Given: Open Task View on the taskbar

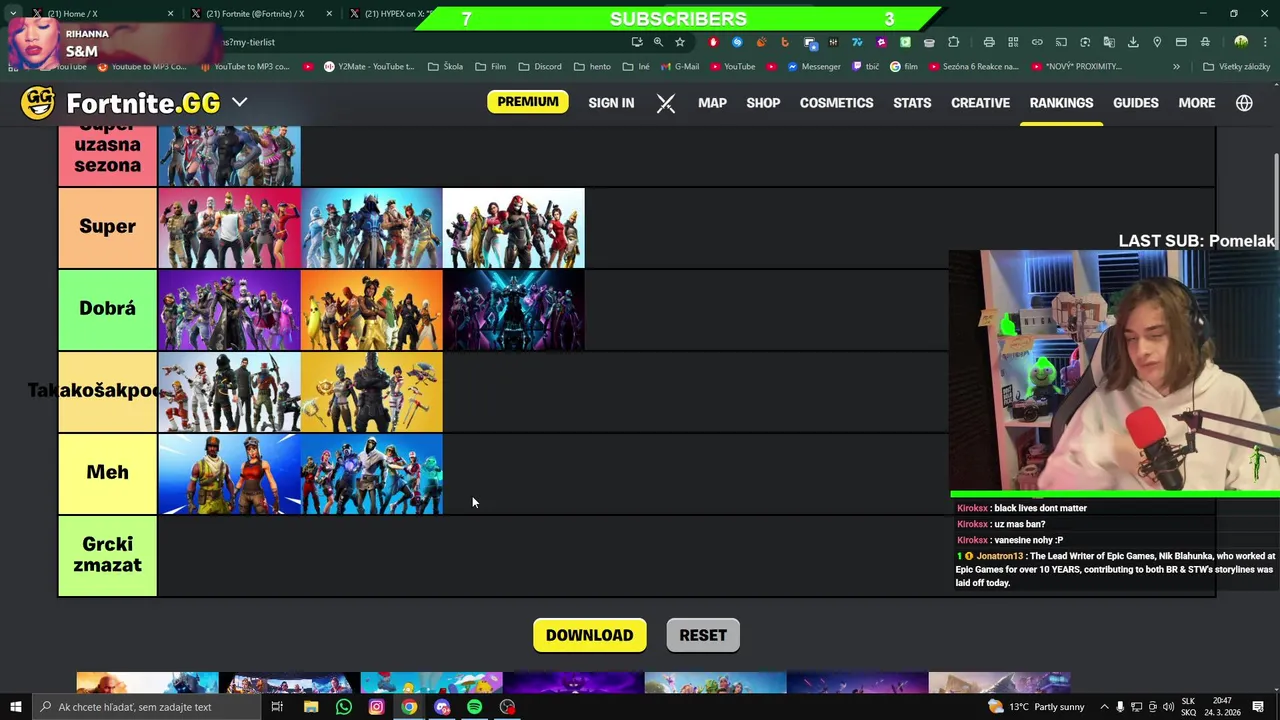Looking at the screenshot, I should (277, 707).
